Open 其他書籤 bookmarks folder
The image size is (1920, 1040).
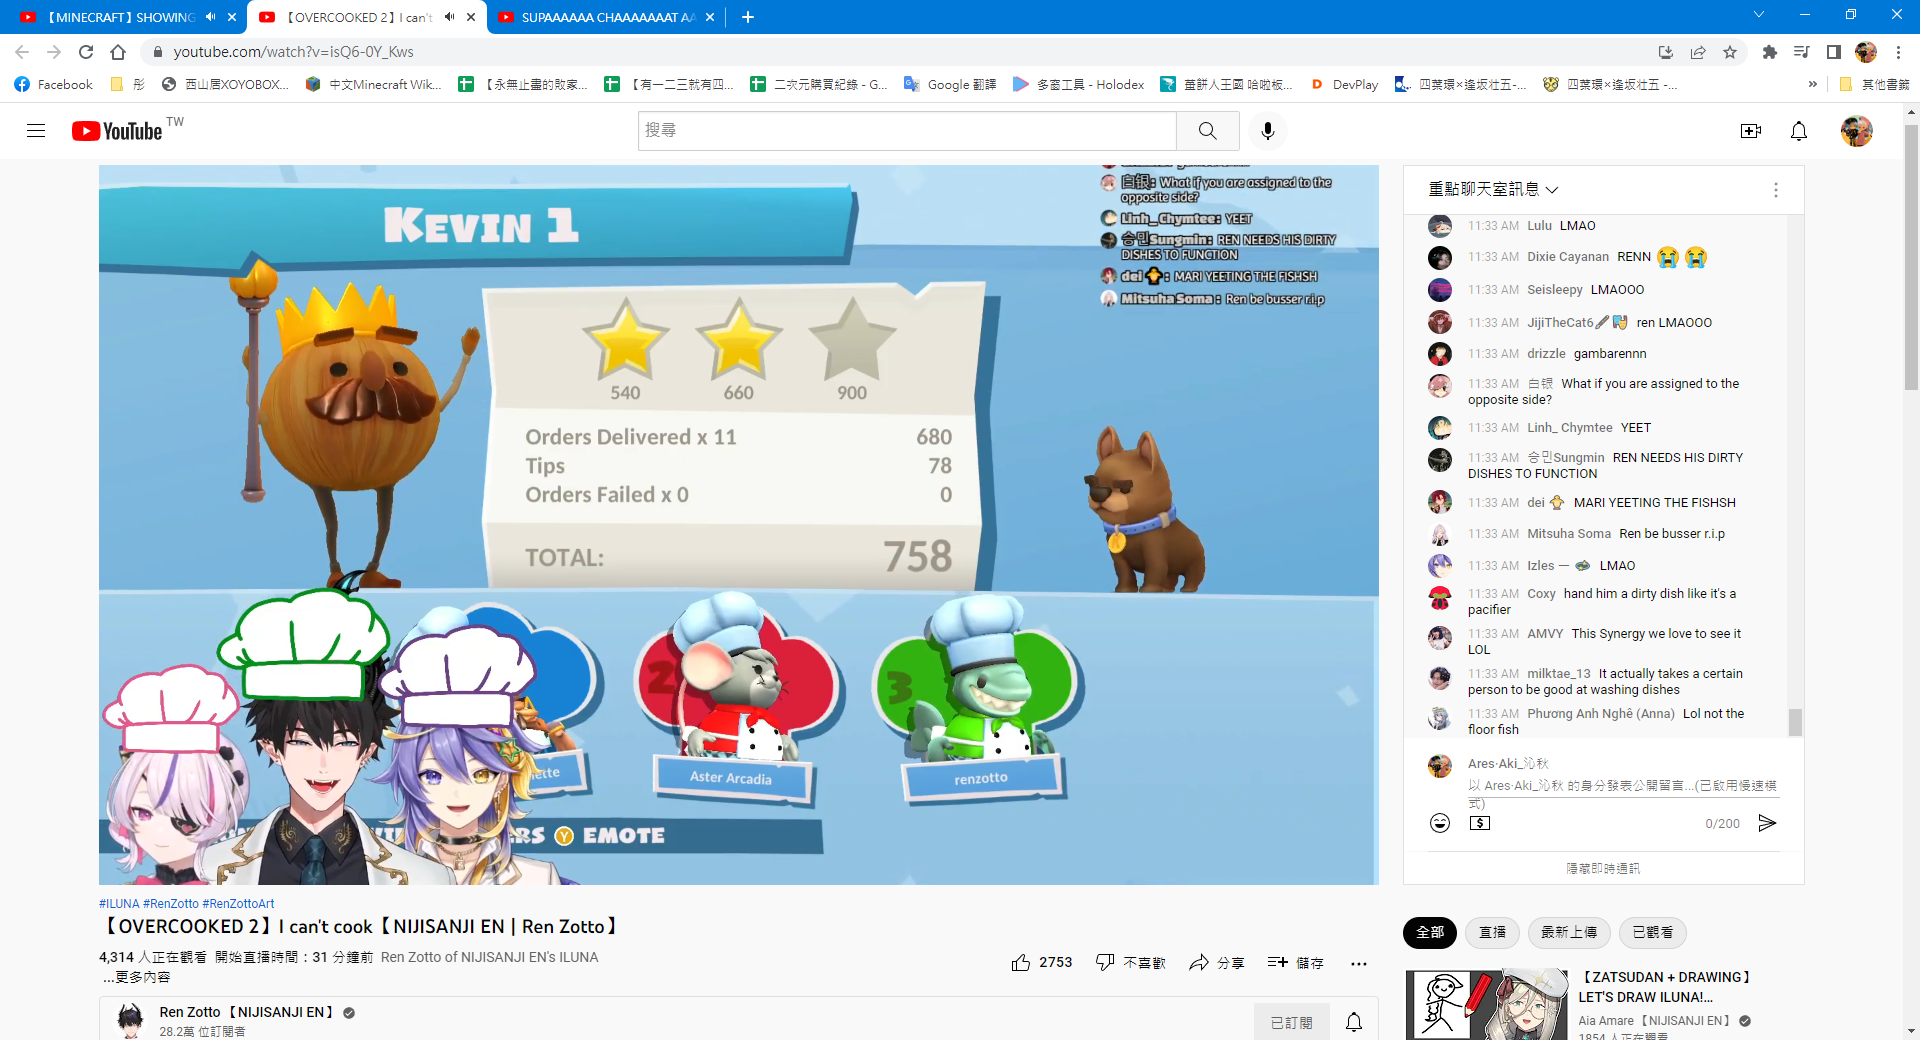pos(1874,85)
